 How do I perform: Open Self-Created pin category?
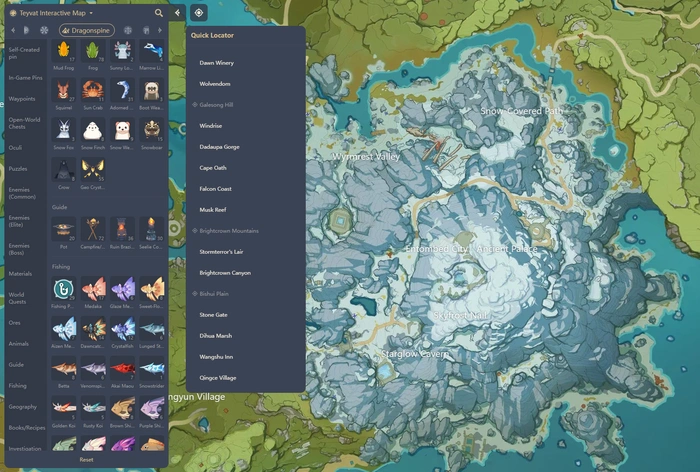click(24, 53)
